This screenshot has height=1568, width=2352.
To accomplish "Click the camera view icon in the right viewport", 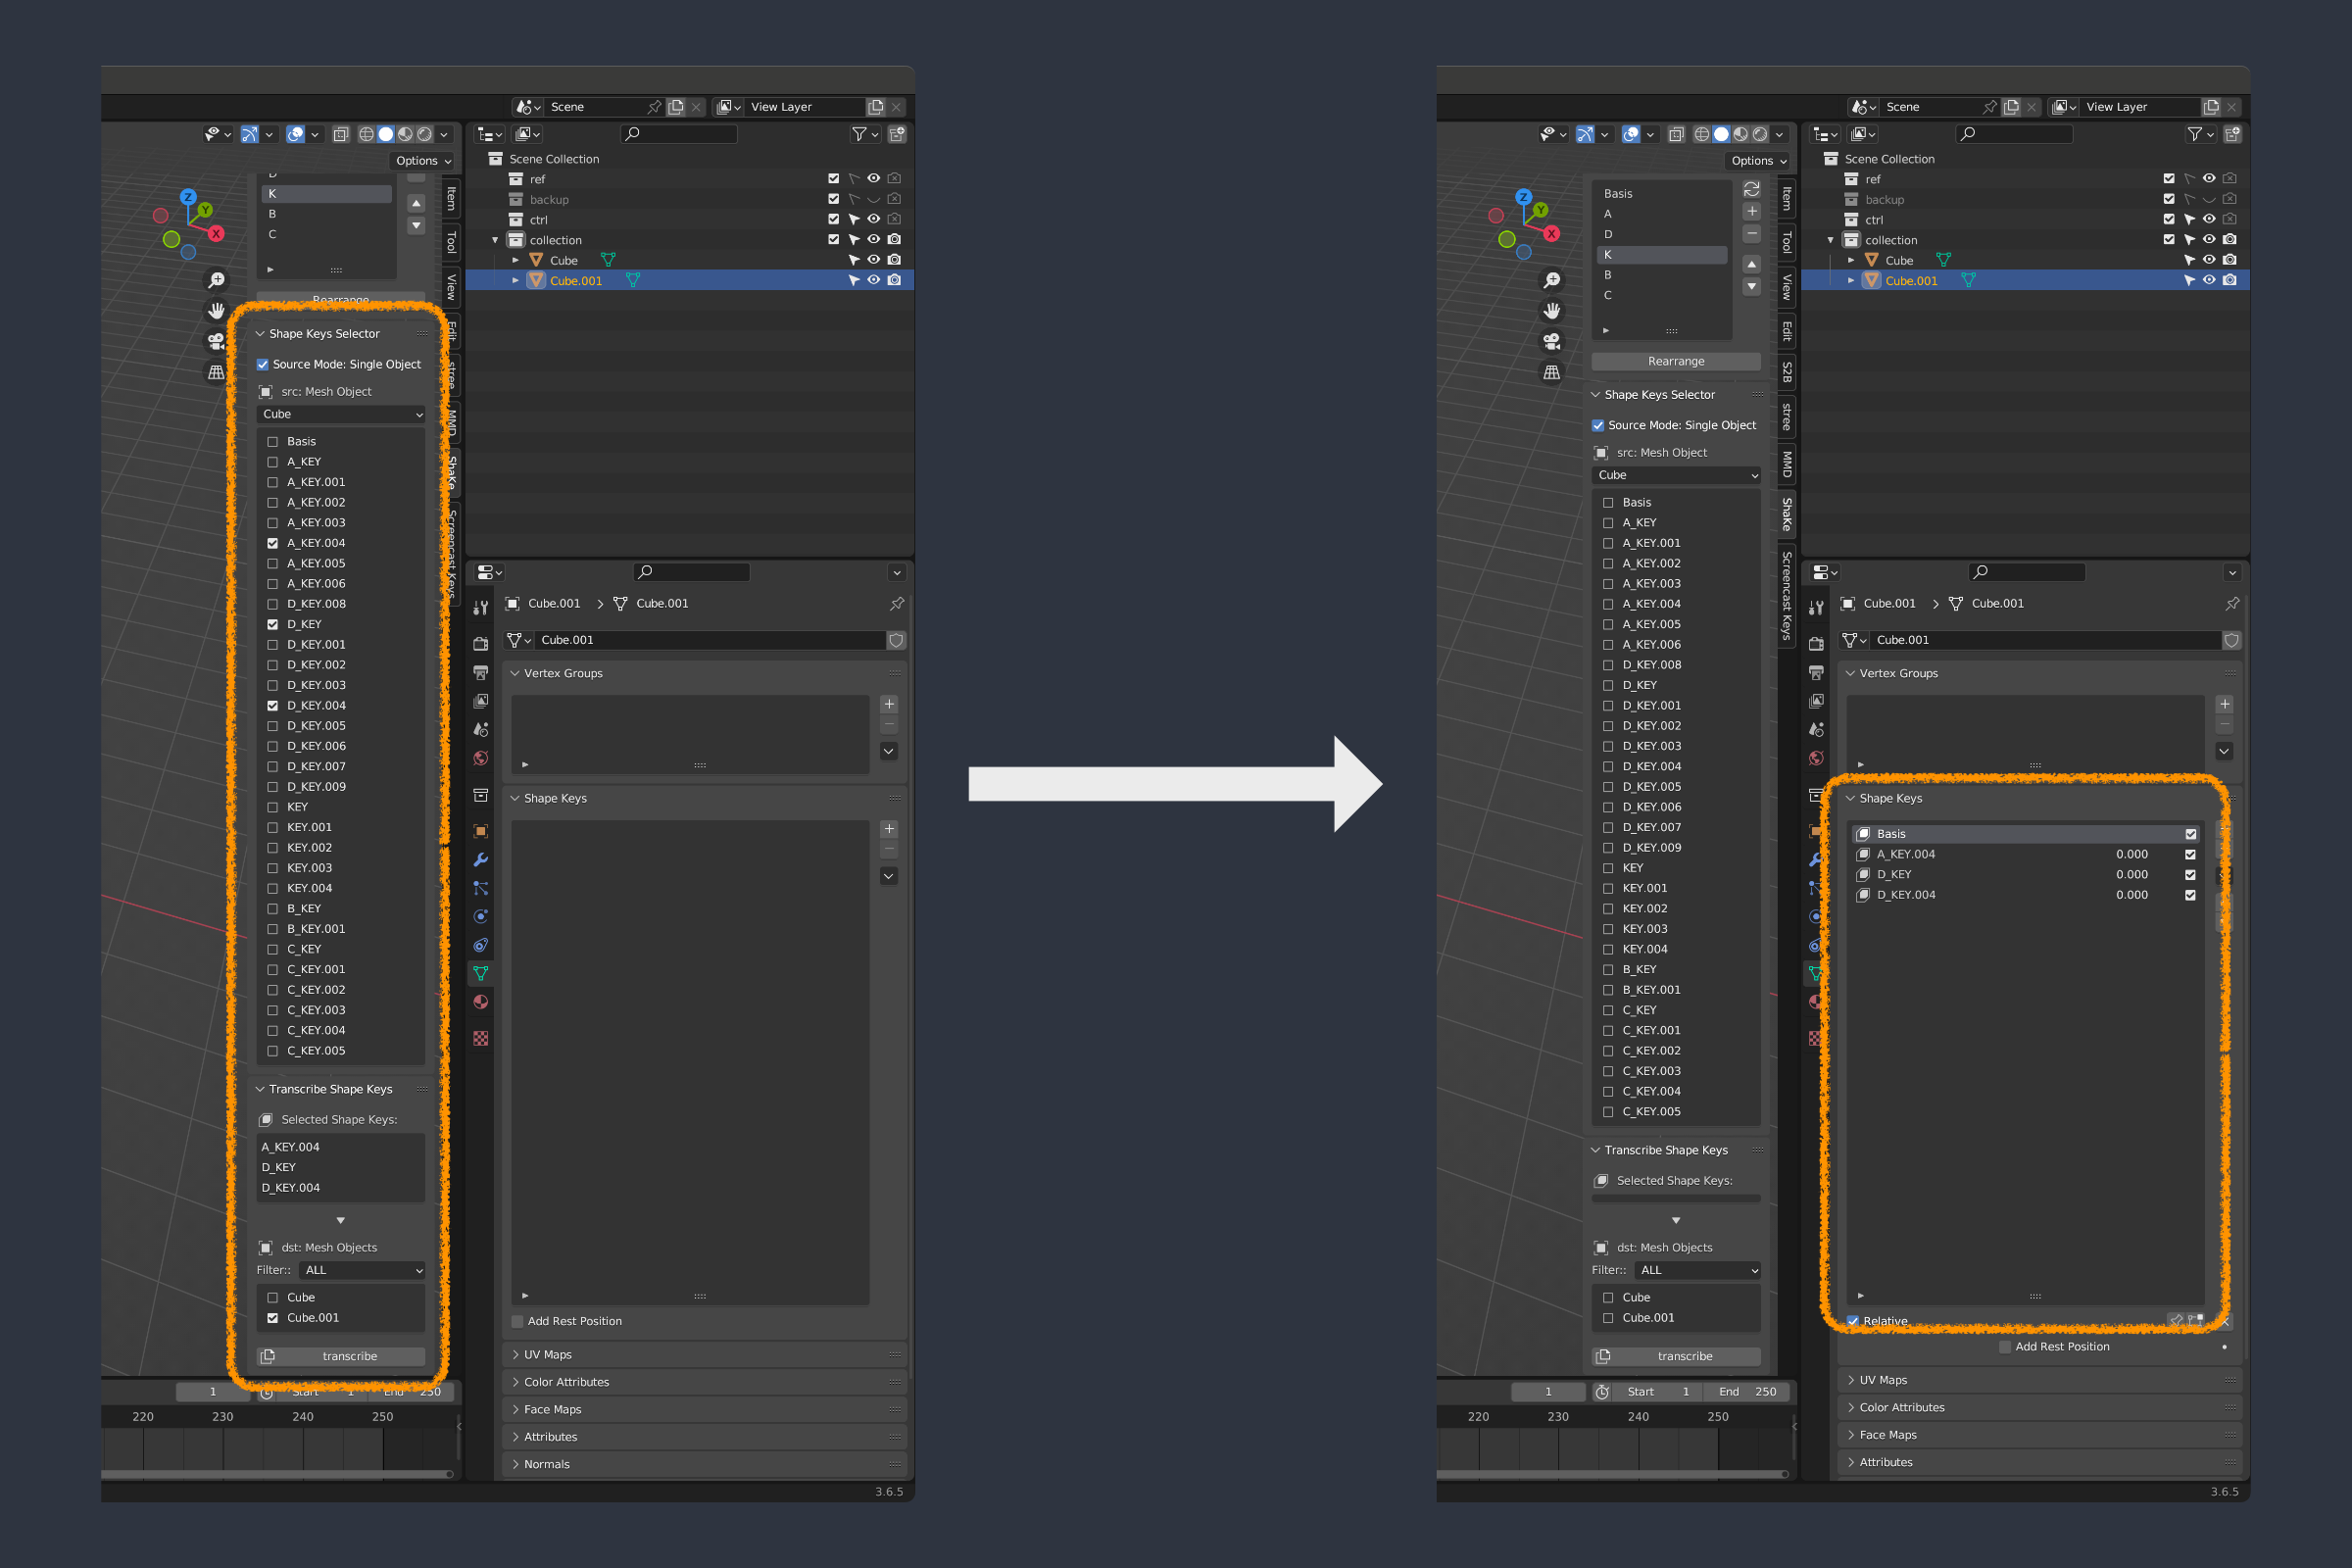I will pyautogui.click(x=1552, y=341).
